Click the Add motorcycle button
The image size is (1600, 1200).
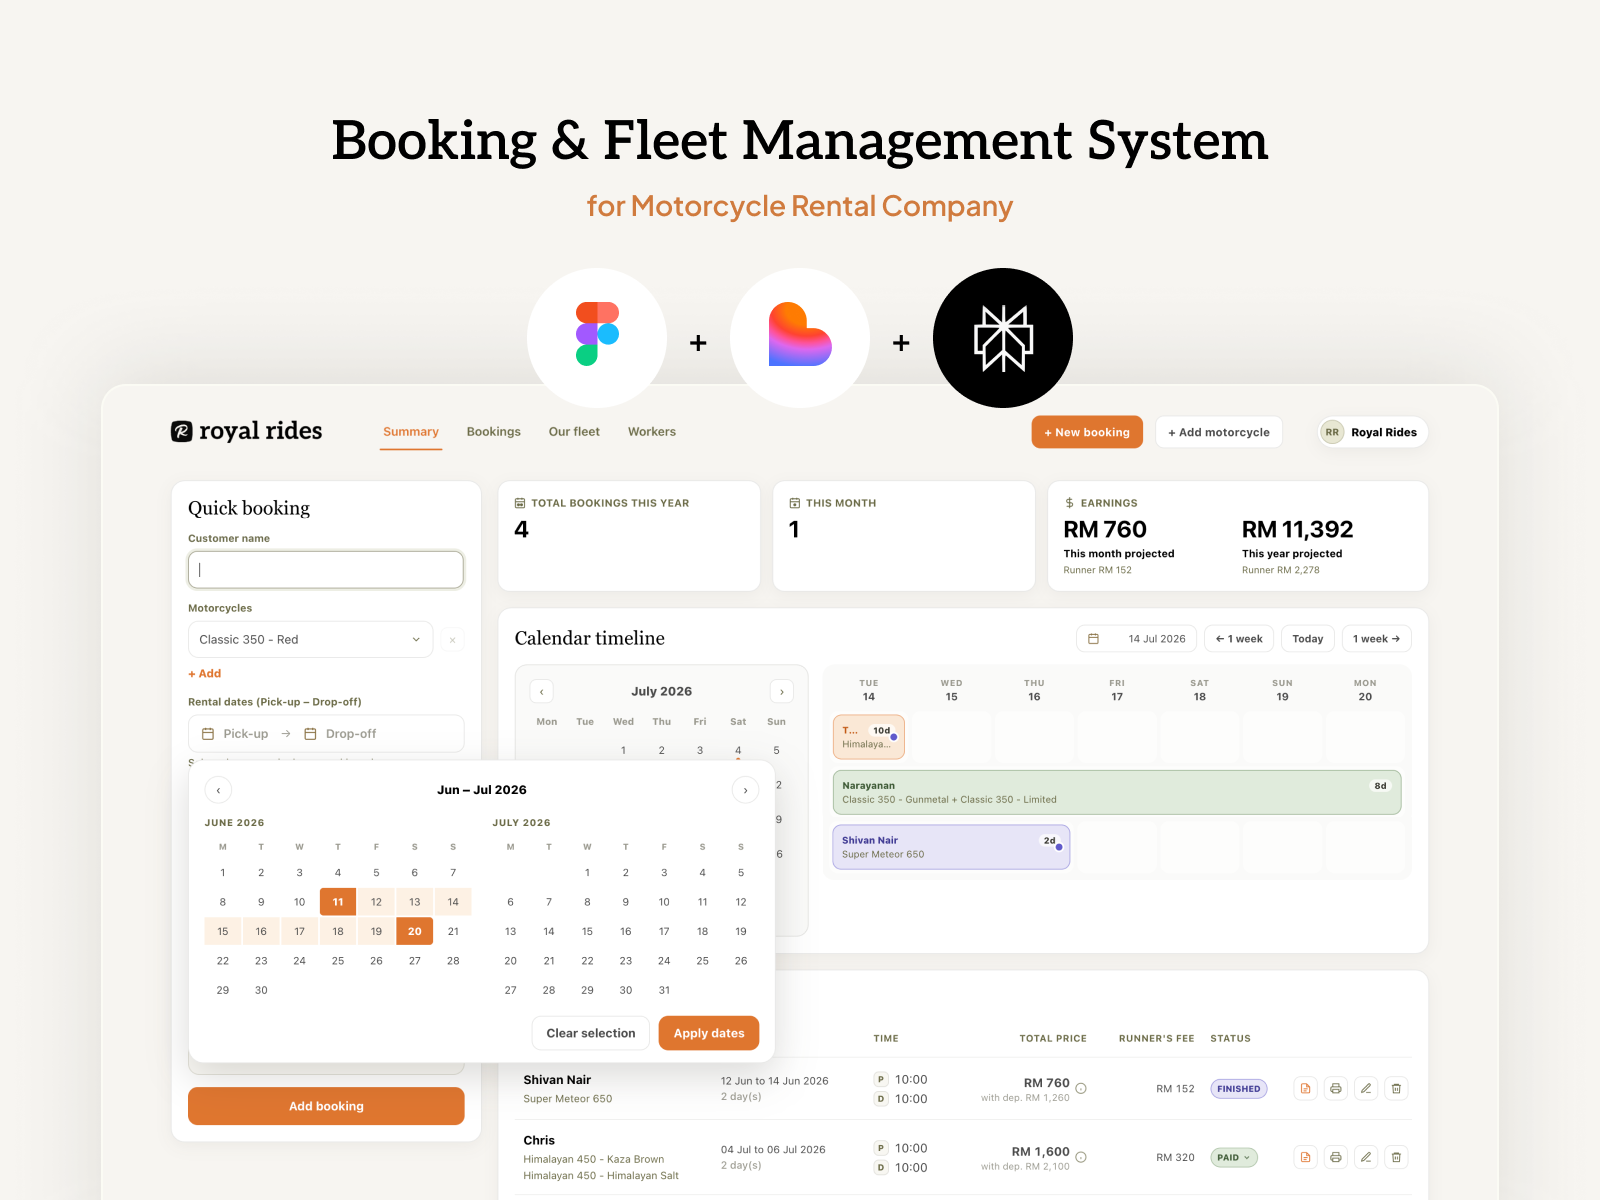tap(1219, 432)
